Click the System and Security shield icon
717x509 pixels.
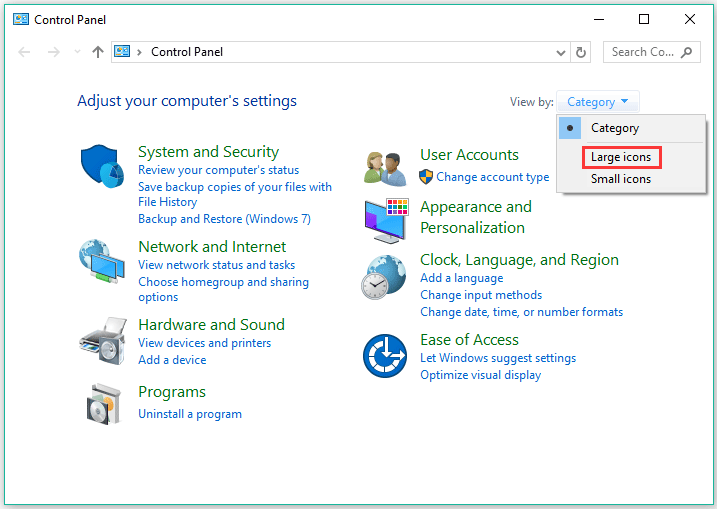tap(102, 166)
